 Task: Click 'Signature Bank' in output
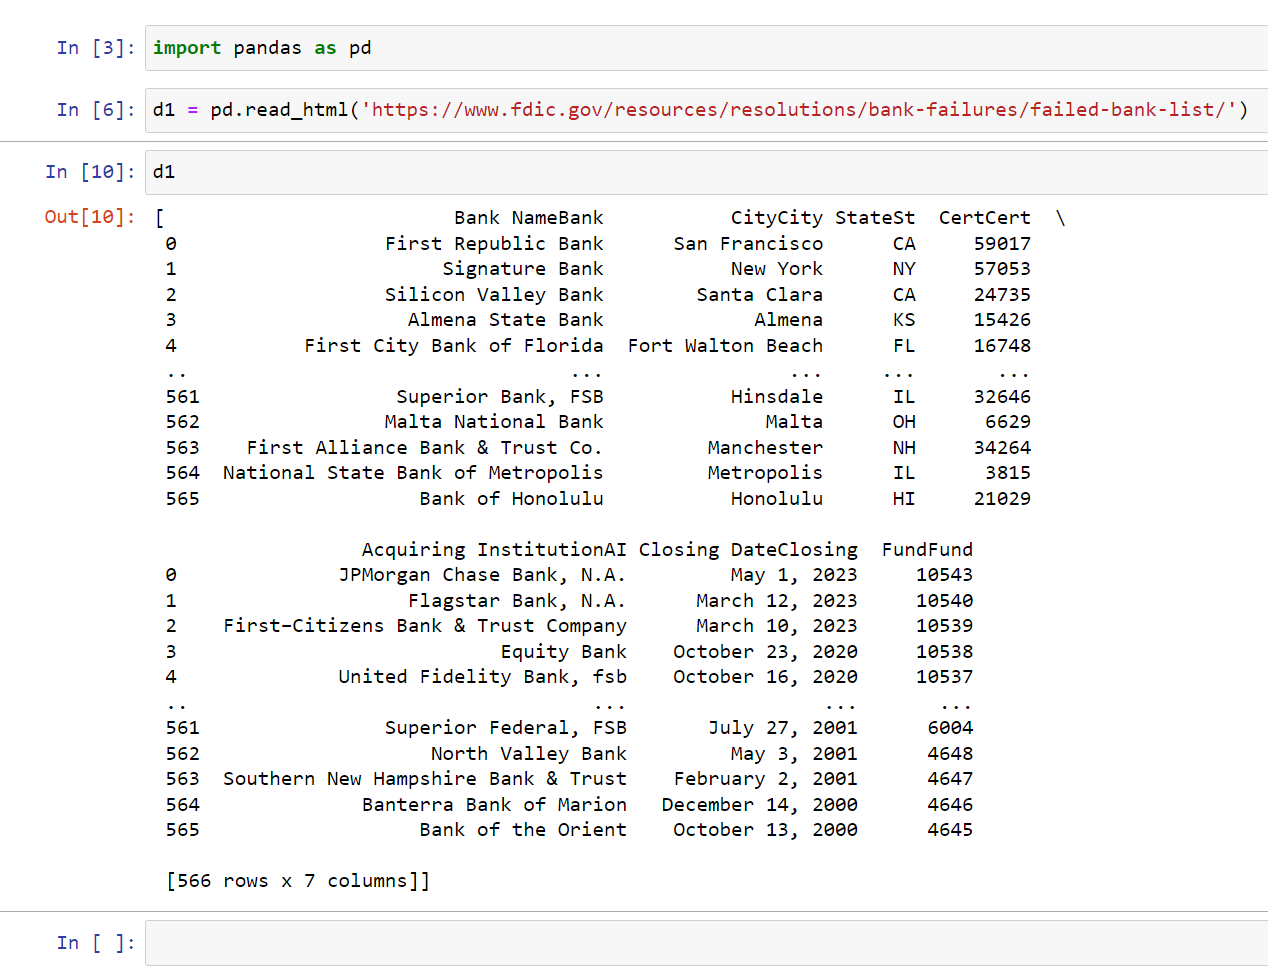[523, 269]
